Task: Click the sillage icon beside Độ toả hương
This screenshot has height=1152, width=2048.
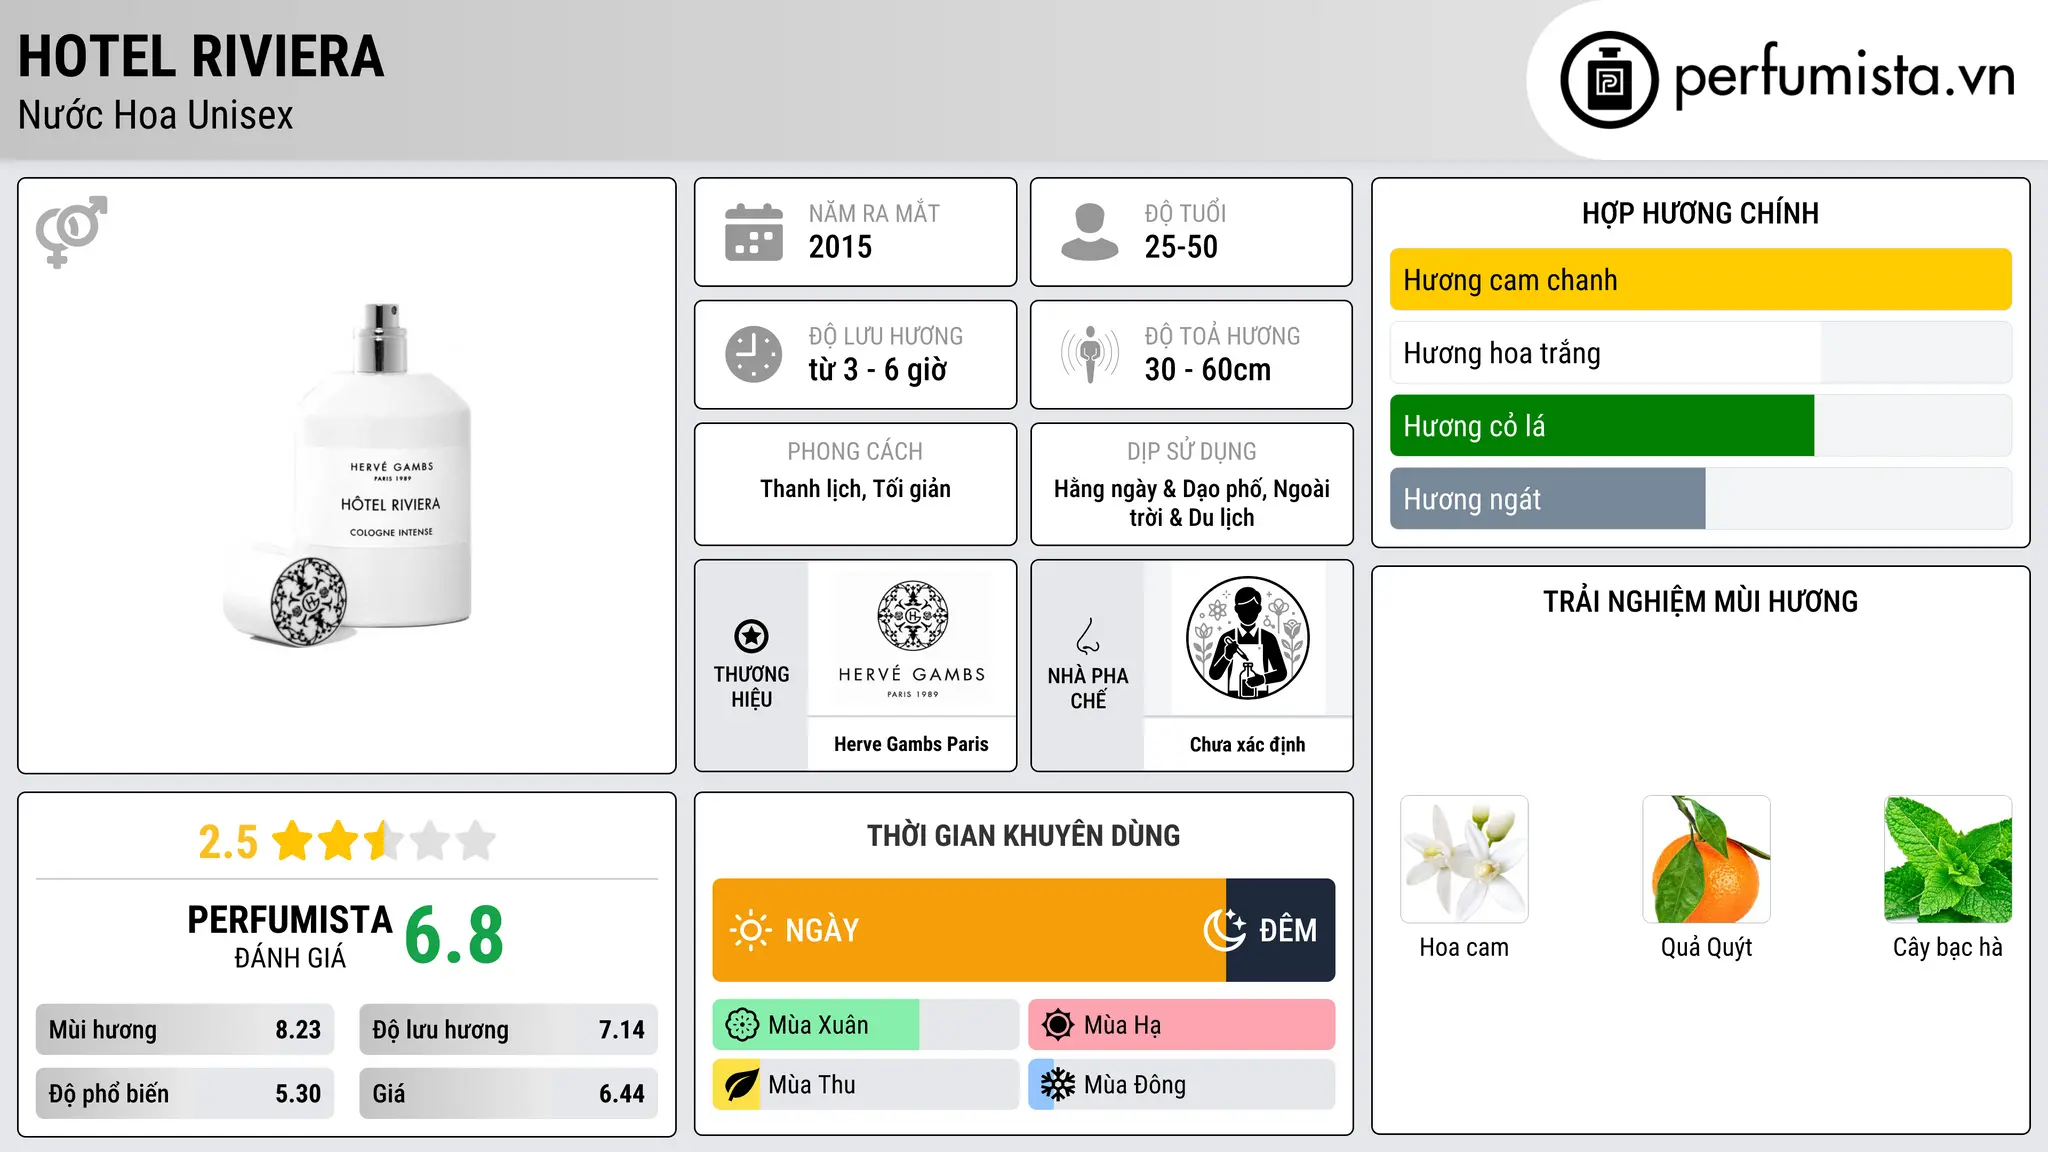Action: click(x=1090, y=354)
